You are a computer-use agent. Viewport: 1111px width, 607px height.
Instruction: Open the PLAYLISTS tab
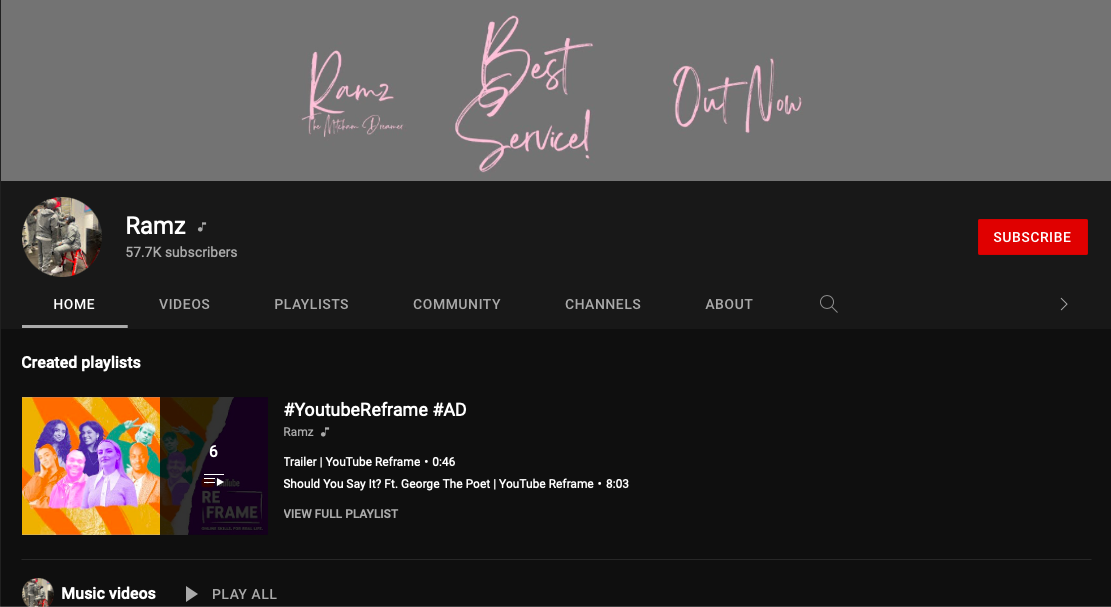pyautogui.click(x=311, y=304)
